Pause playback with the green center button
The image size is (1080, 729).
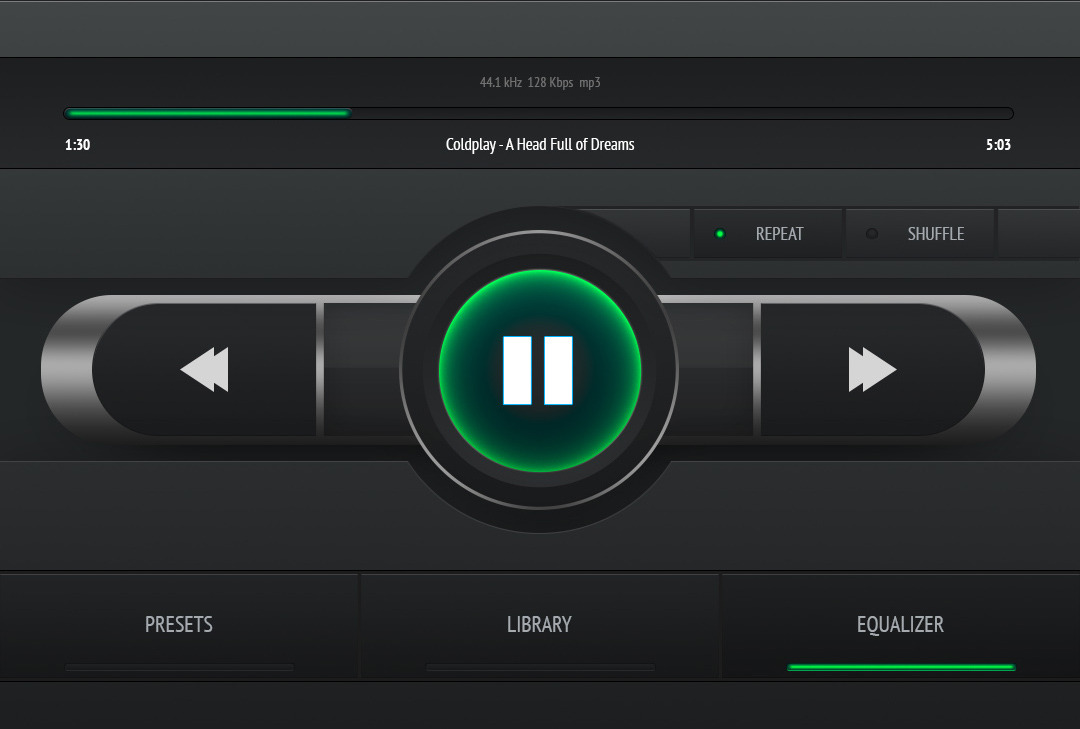539,370
